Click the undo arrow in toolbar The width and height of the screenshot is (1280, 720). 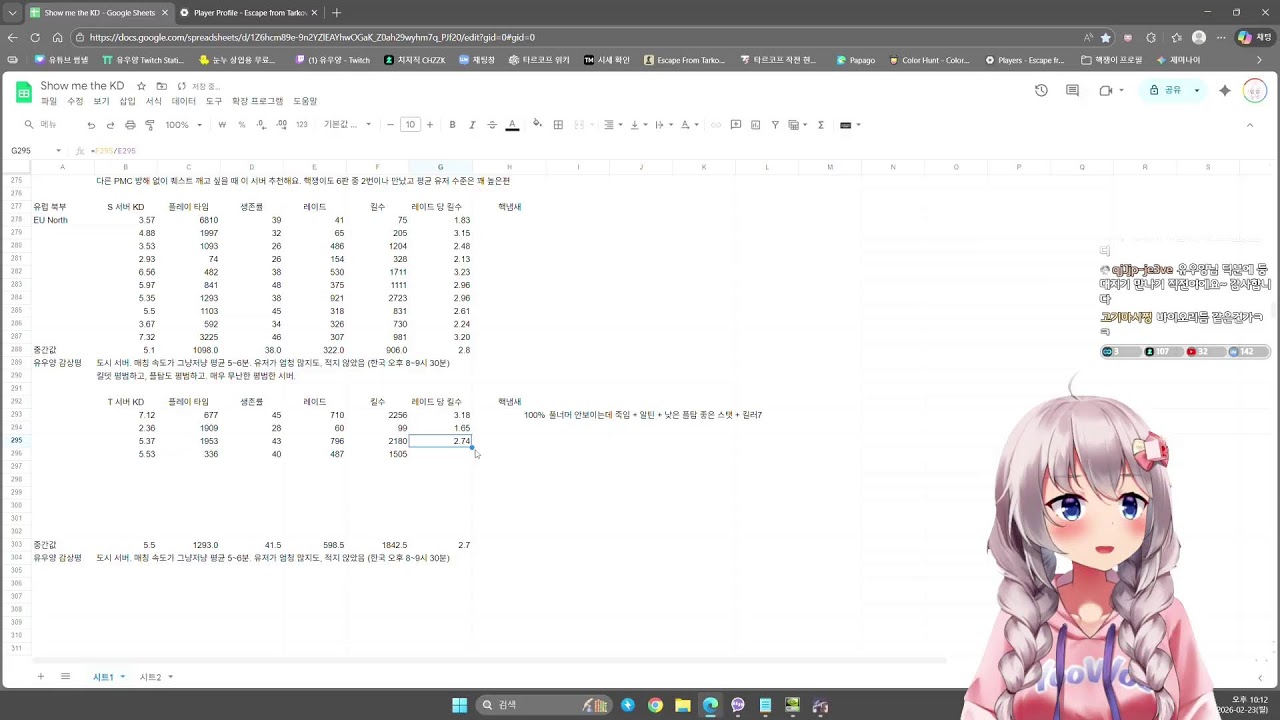click(91, 125)
